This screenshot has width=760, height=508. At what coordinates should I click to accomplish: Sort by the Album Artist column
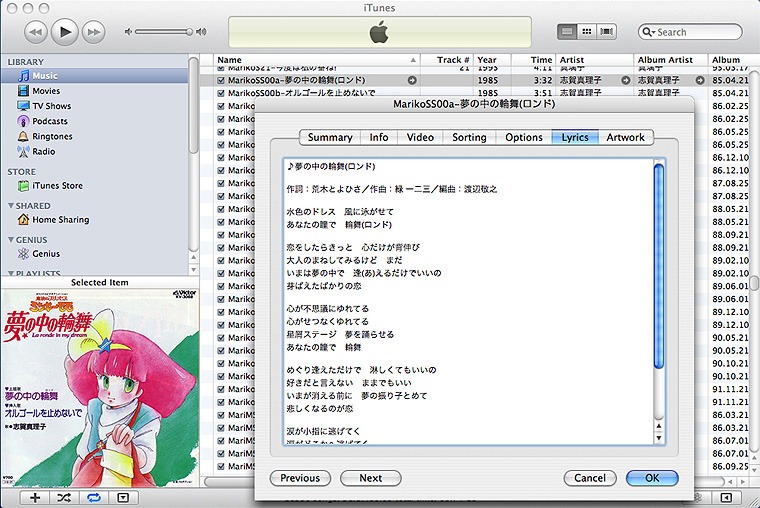point(671,60)
